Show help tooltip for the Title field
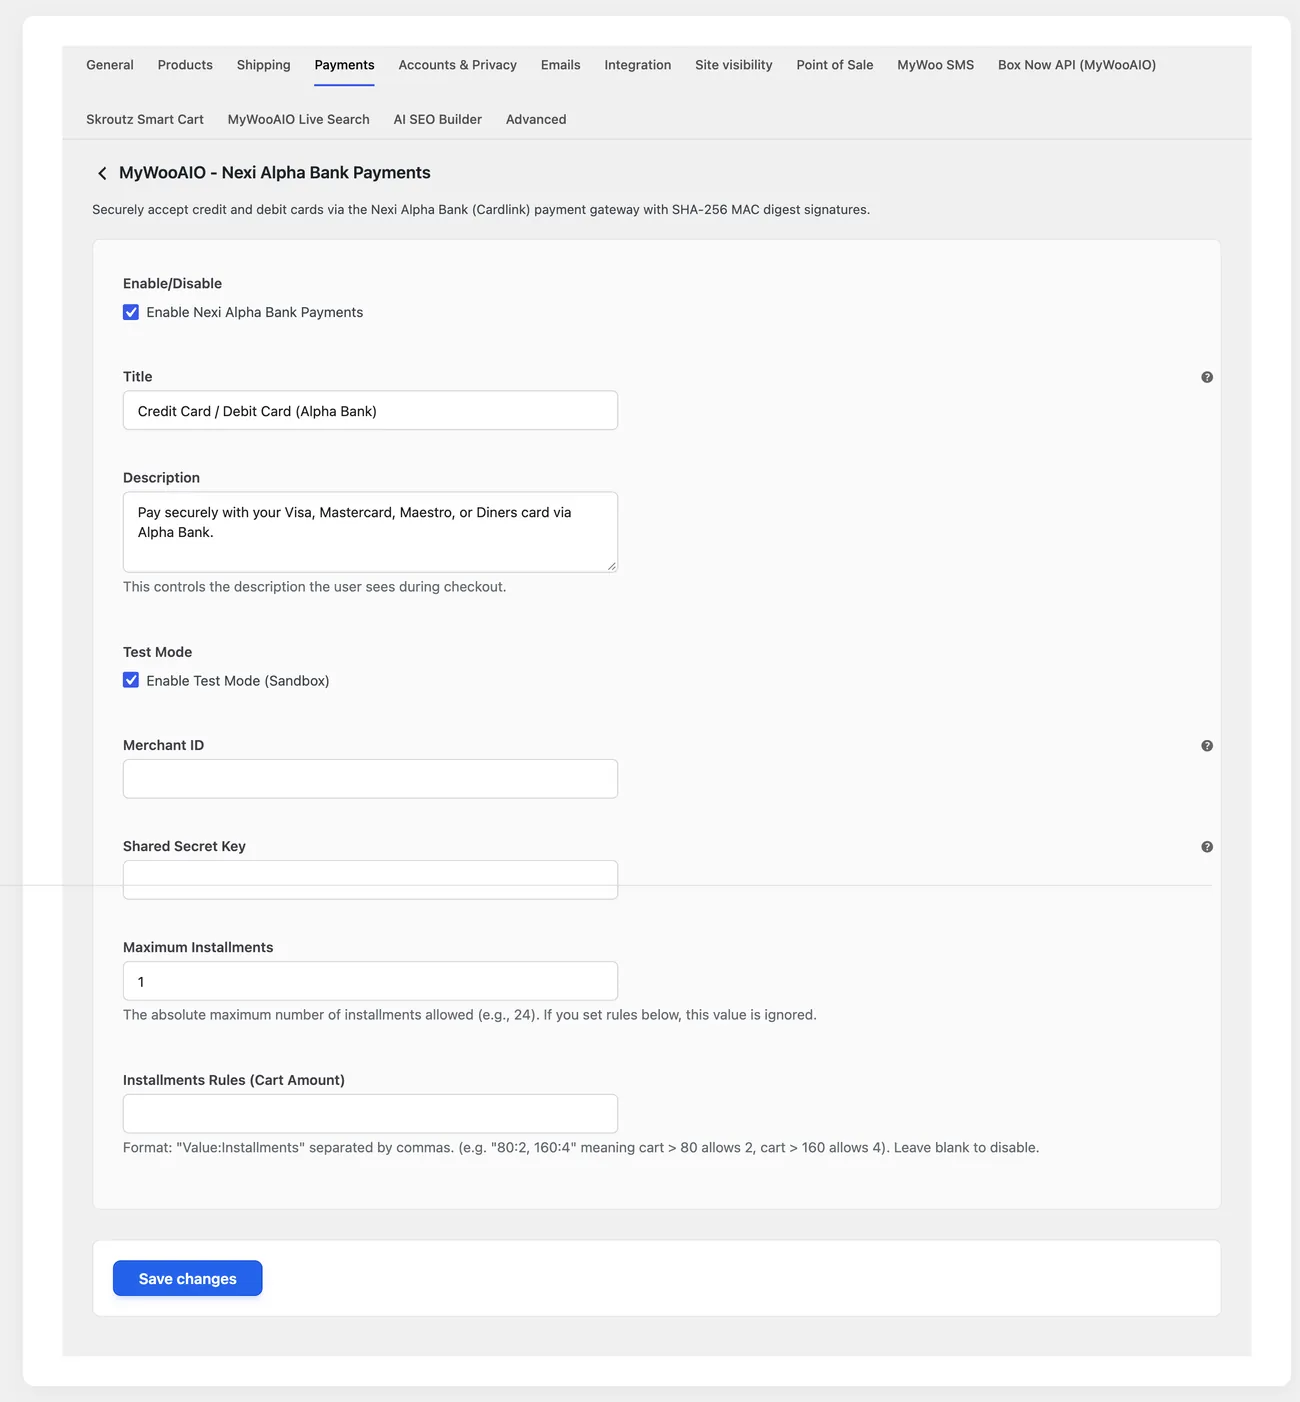 click(x=1207, y=377)
